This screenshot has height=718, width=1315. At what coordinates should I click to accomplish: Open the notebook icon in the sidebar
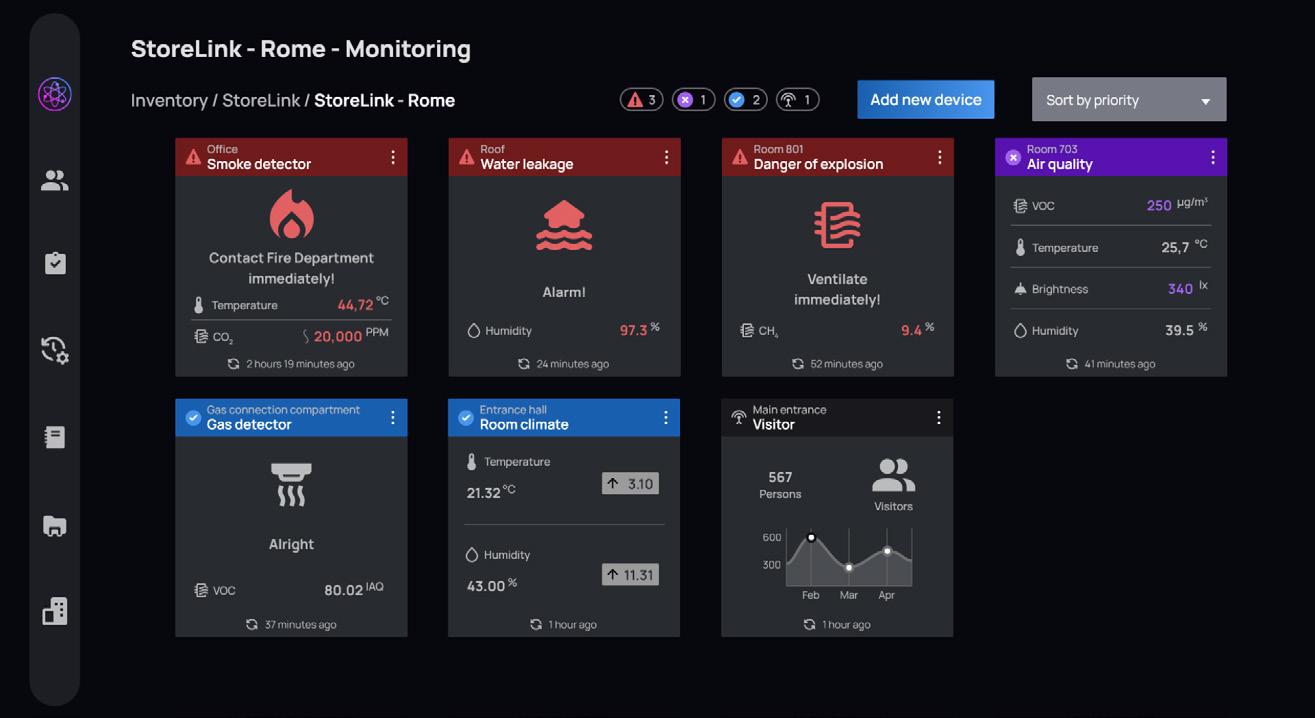[55, 437]
